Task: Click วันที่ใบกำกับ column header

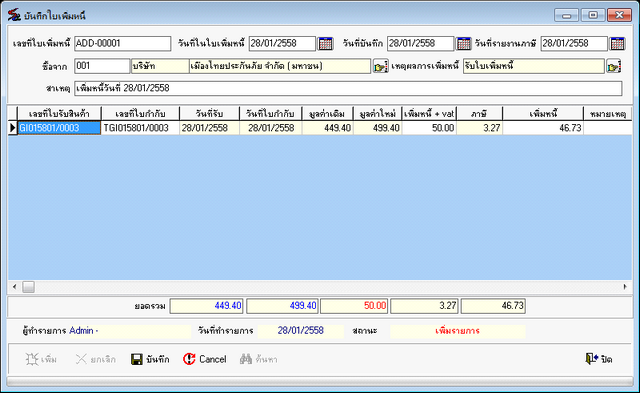Action: click(x=271, y=114)
